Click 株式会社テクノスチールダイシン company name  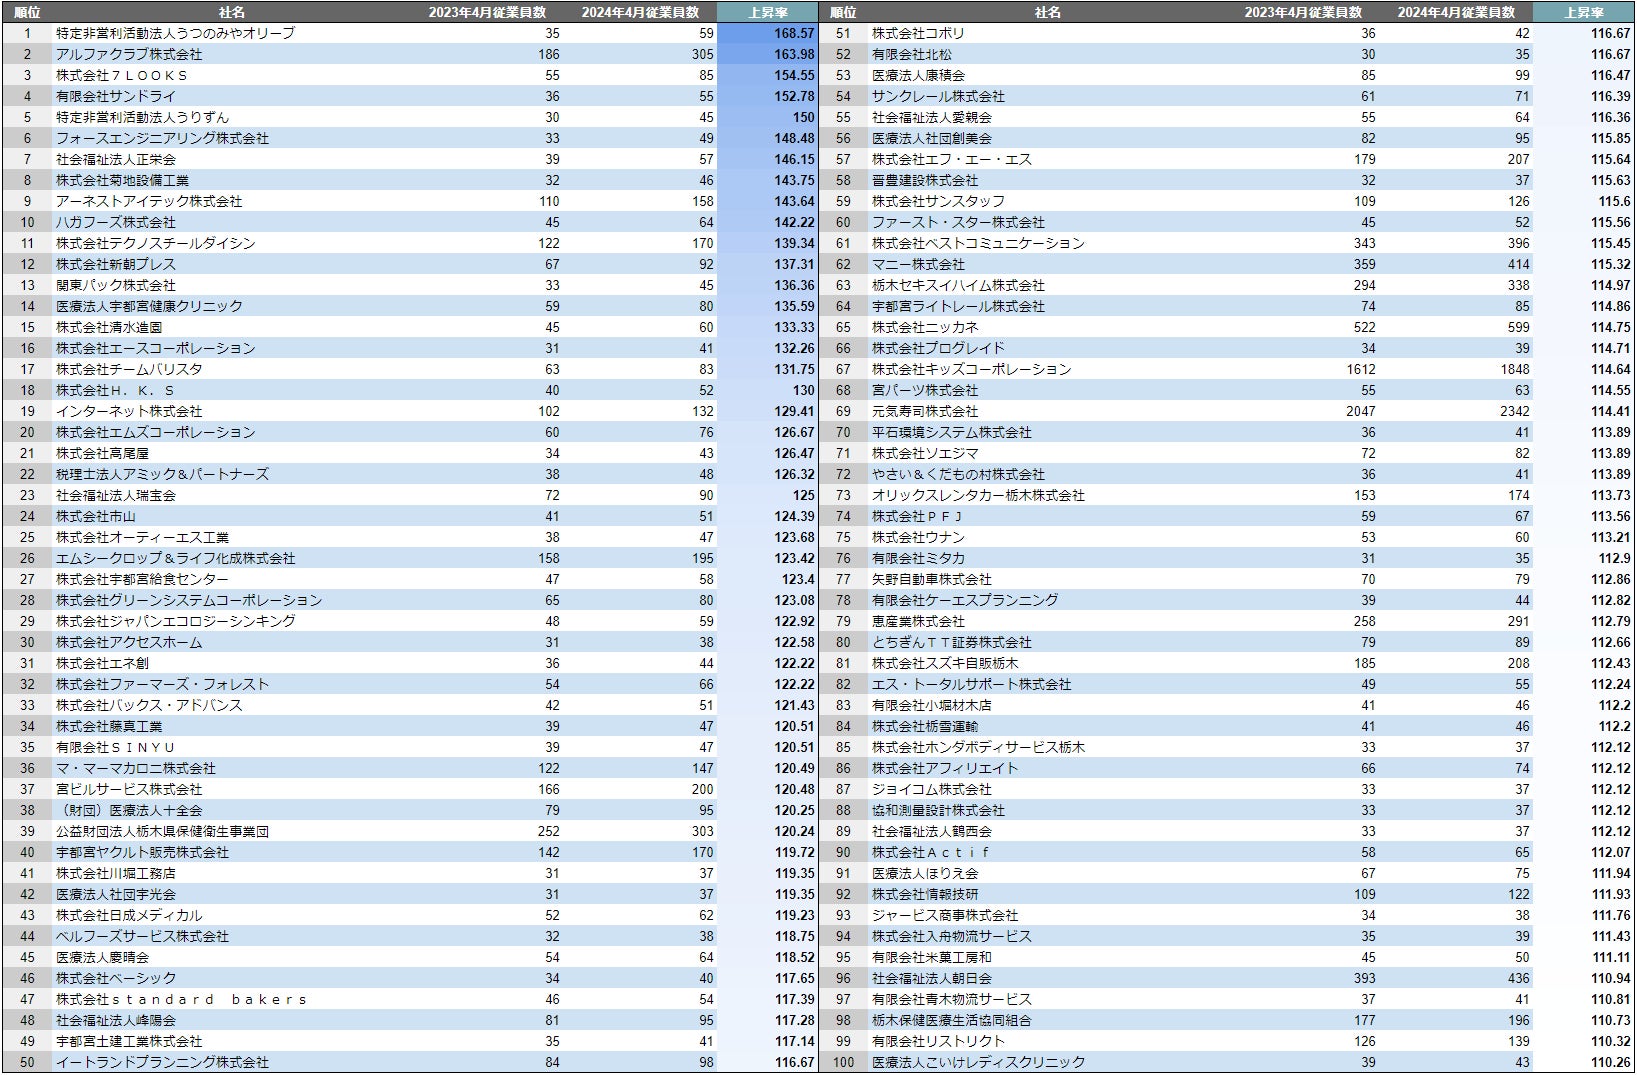(156, 243)
